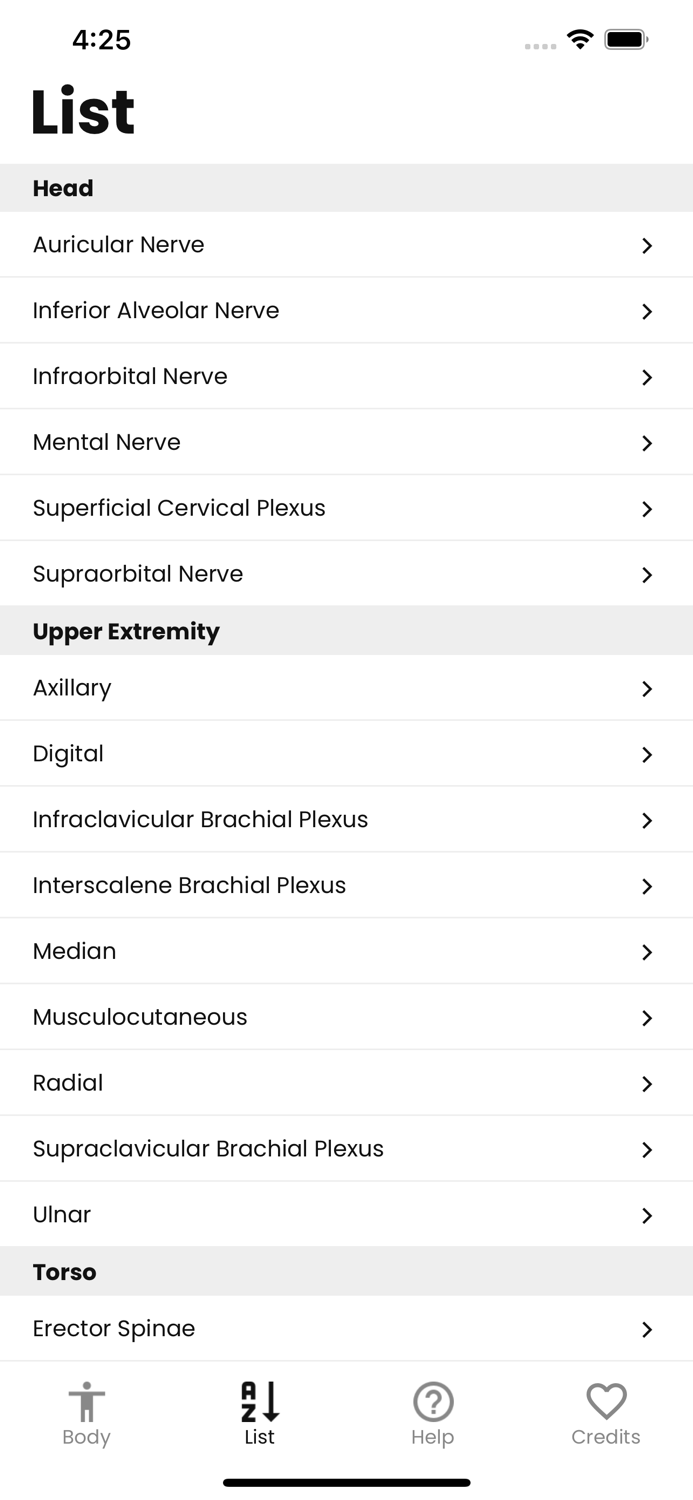Tap the Upper Extremity section header
This screenshot has height=1500, width=693.
pyautogui.click(x=126, y=631)
